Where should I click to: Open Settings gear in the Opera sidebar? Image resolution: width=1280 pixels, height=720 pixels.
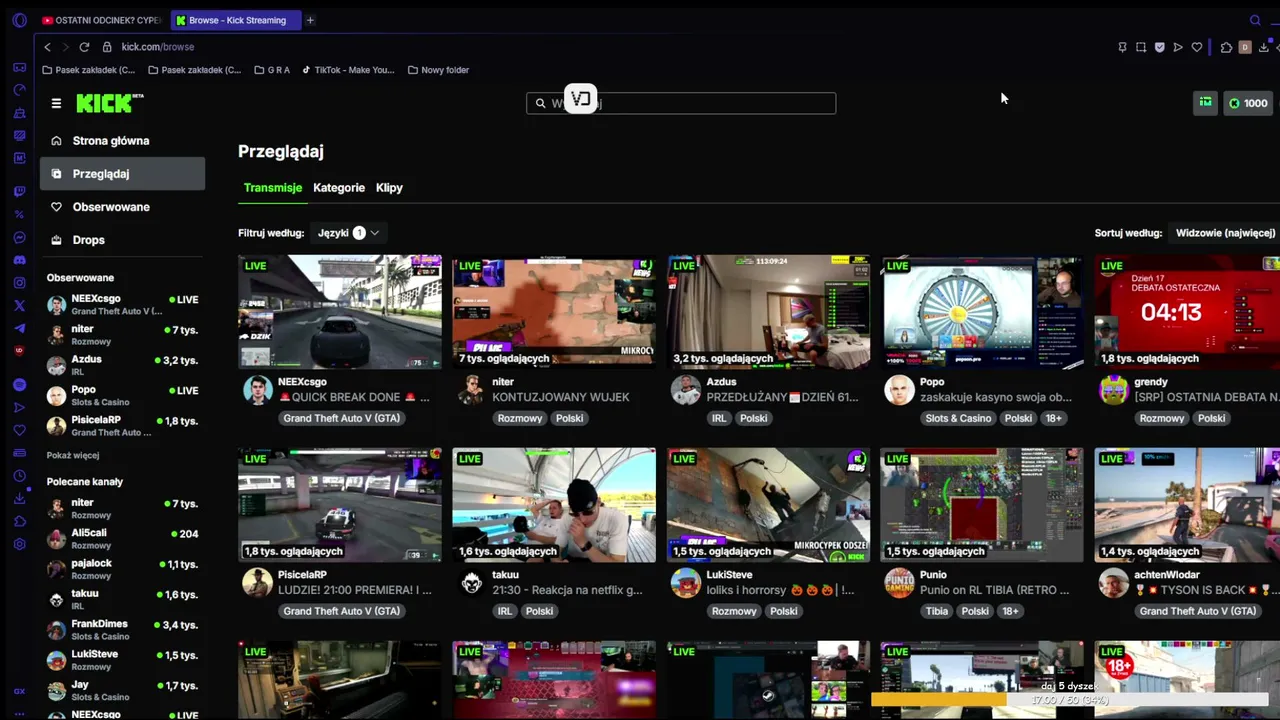tap(19, 544)
